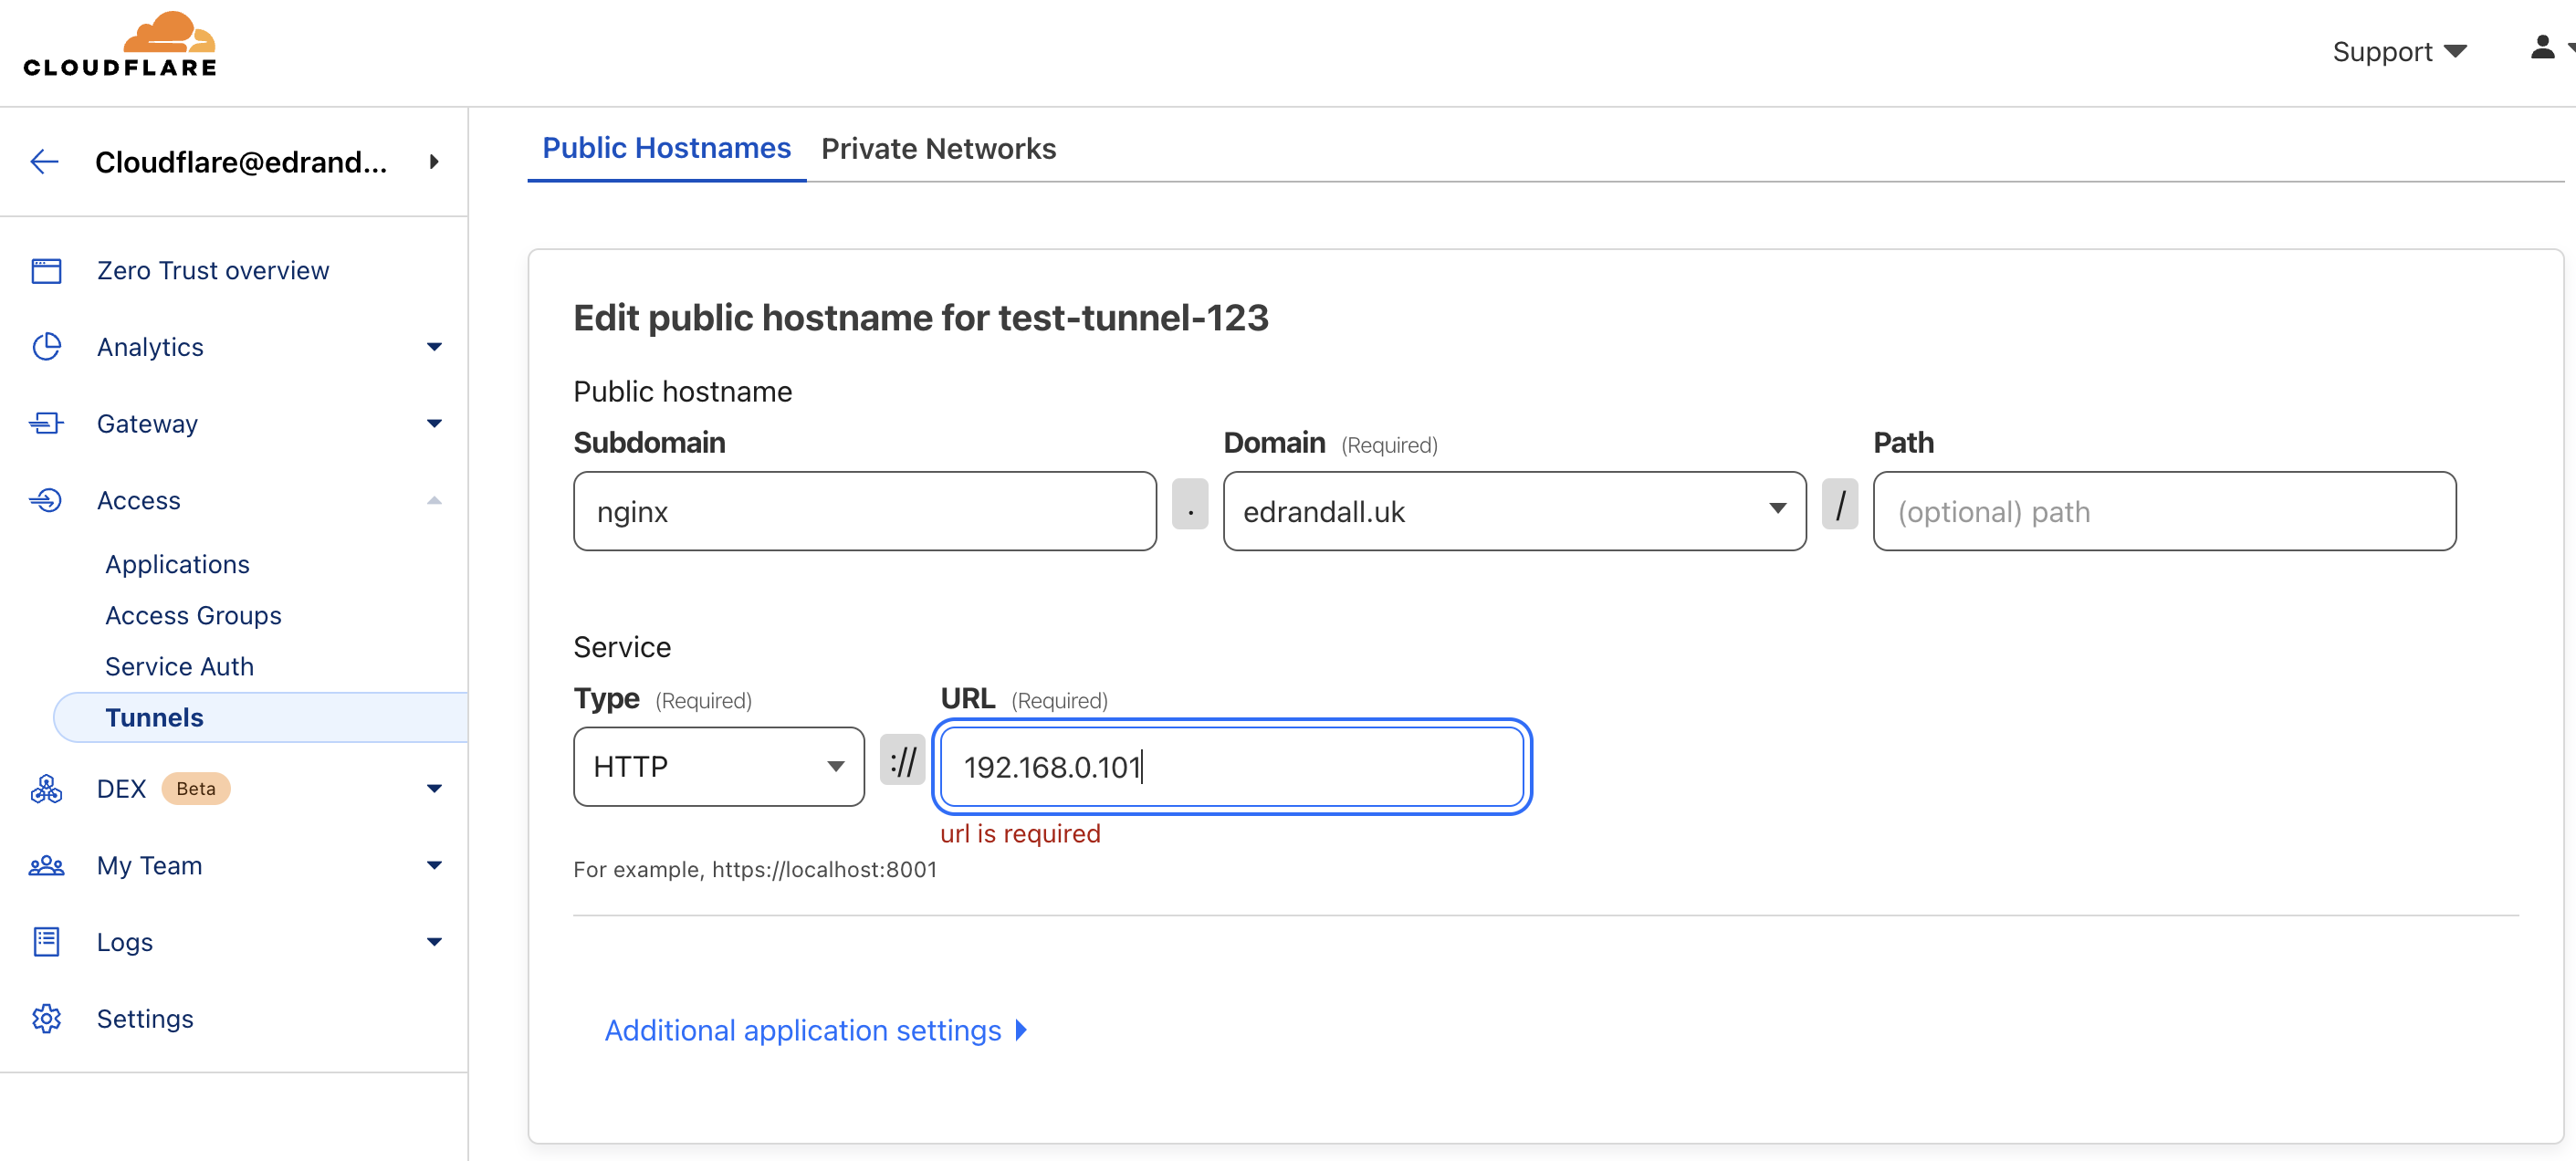Click the Settings gear icon
This screenshot has width=2576, height=1161.
[x=46, y=1019]
